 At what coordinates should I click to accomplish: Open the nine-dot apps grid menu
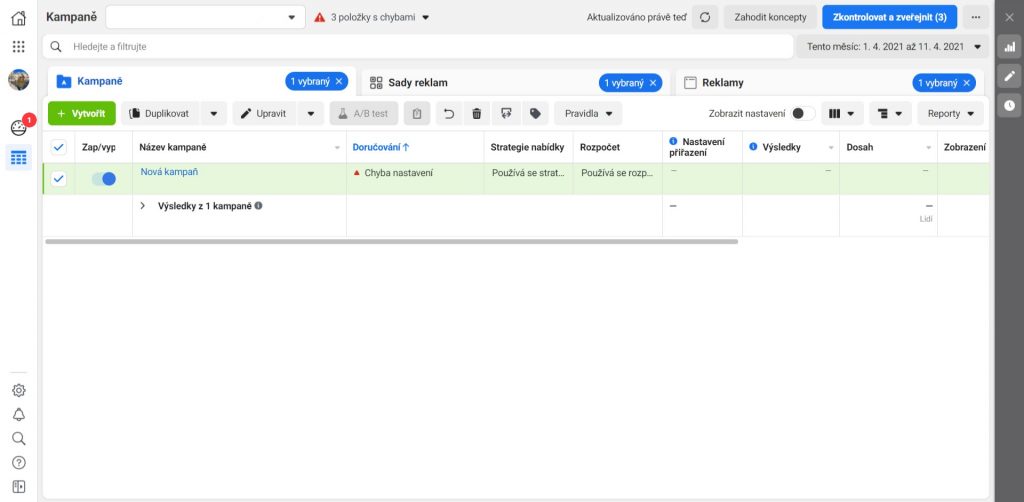click(18, 47)
